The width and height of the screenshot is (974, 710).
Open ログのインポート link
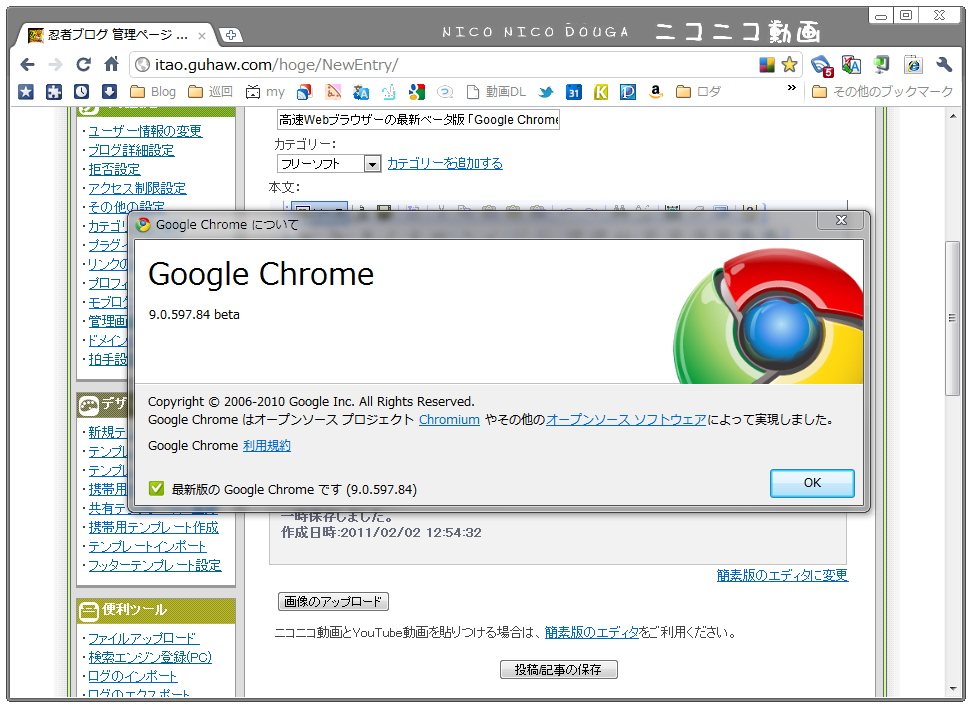coord(133,676)
